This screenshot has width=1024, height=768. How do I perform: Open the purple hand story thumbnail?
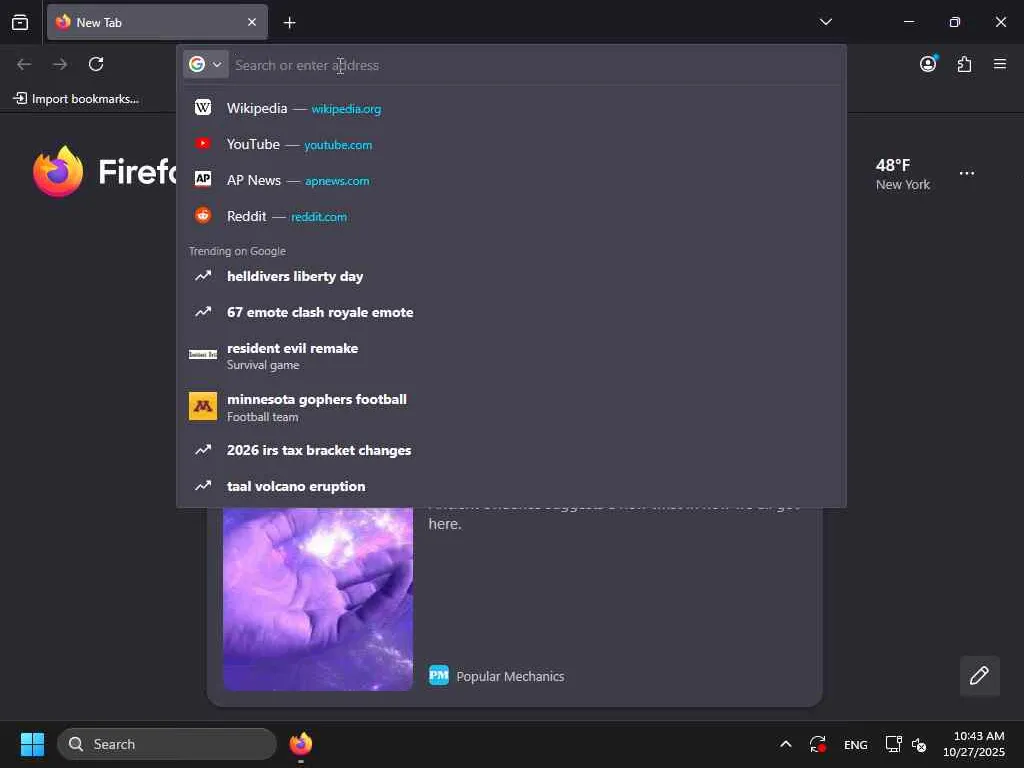pos(318,599)
